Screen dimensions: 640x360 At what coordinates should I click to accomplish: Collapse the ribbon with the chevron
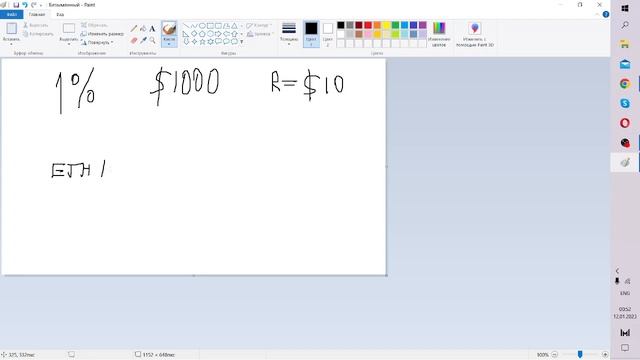pyautogui.click(x=598, y=14)
